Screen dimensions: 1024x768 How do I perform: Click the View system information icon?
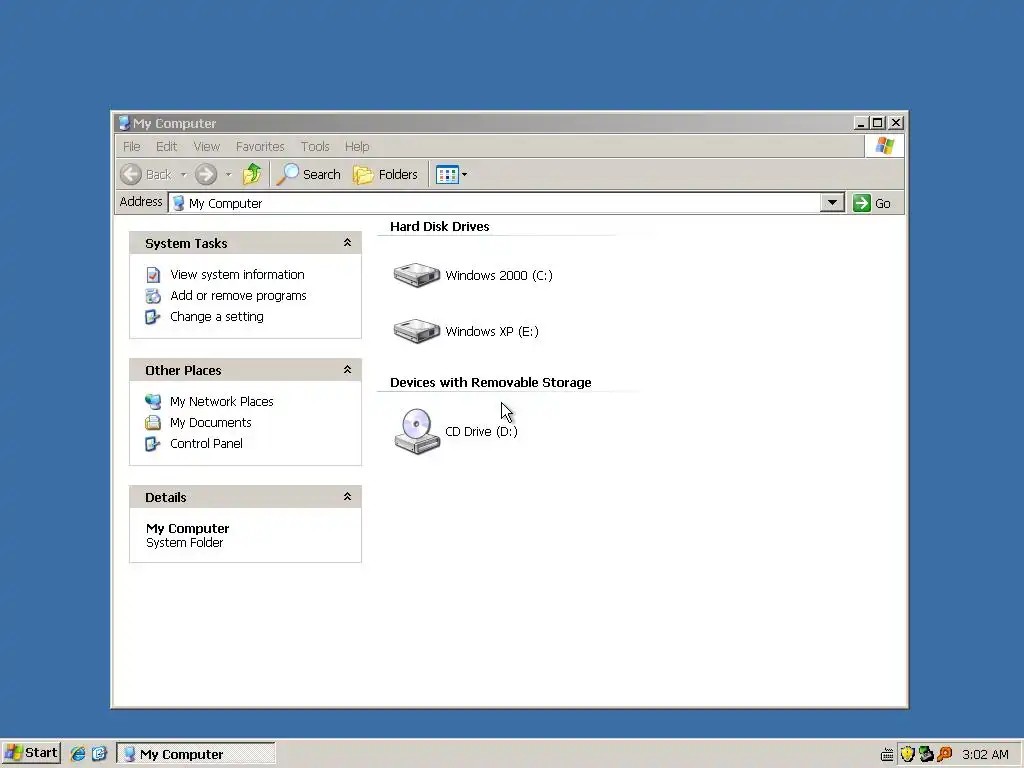coord(153,275)
